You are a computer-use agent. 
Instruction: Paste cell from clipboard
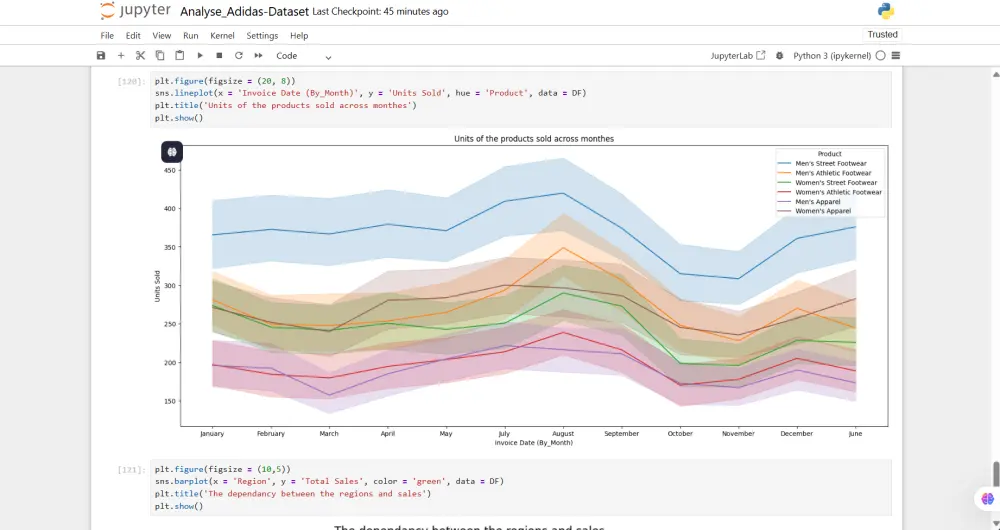tap(180, 56)
